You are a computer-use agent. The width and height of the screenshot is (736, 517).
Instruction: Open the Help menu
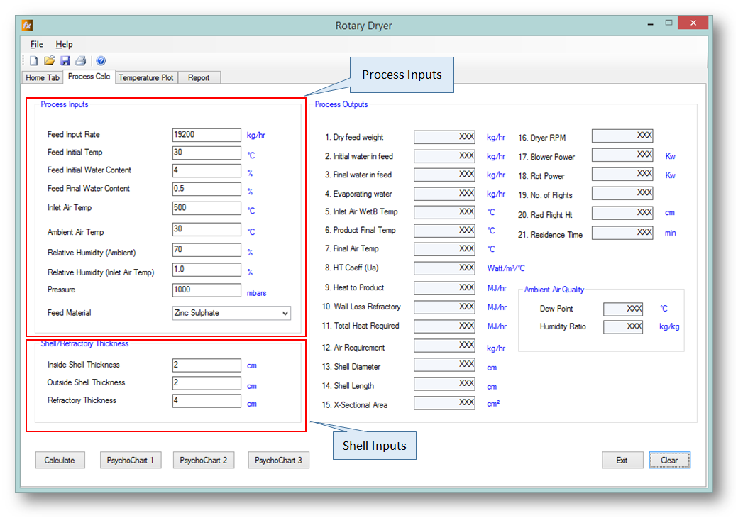64,44
